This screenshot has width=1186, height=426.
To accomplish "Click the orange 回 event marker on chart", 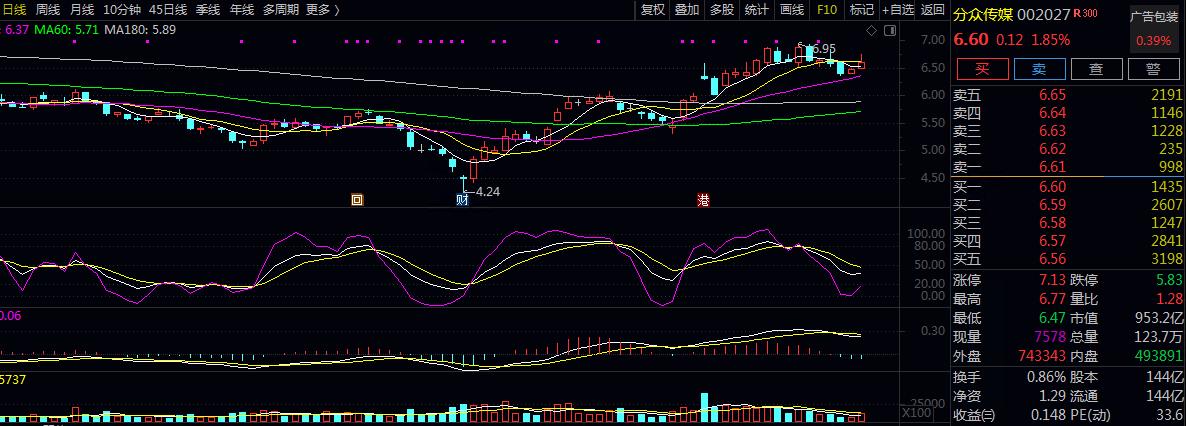I will [357, 199].
